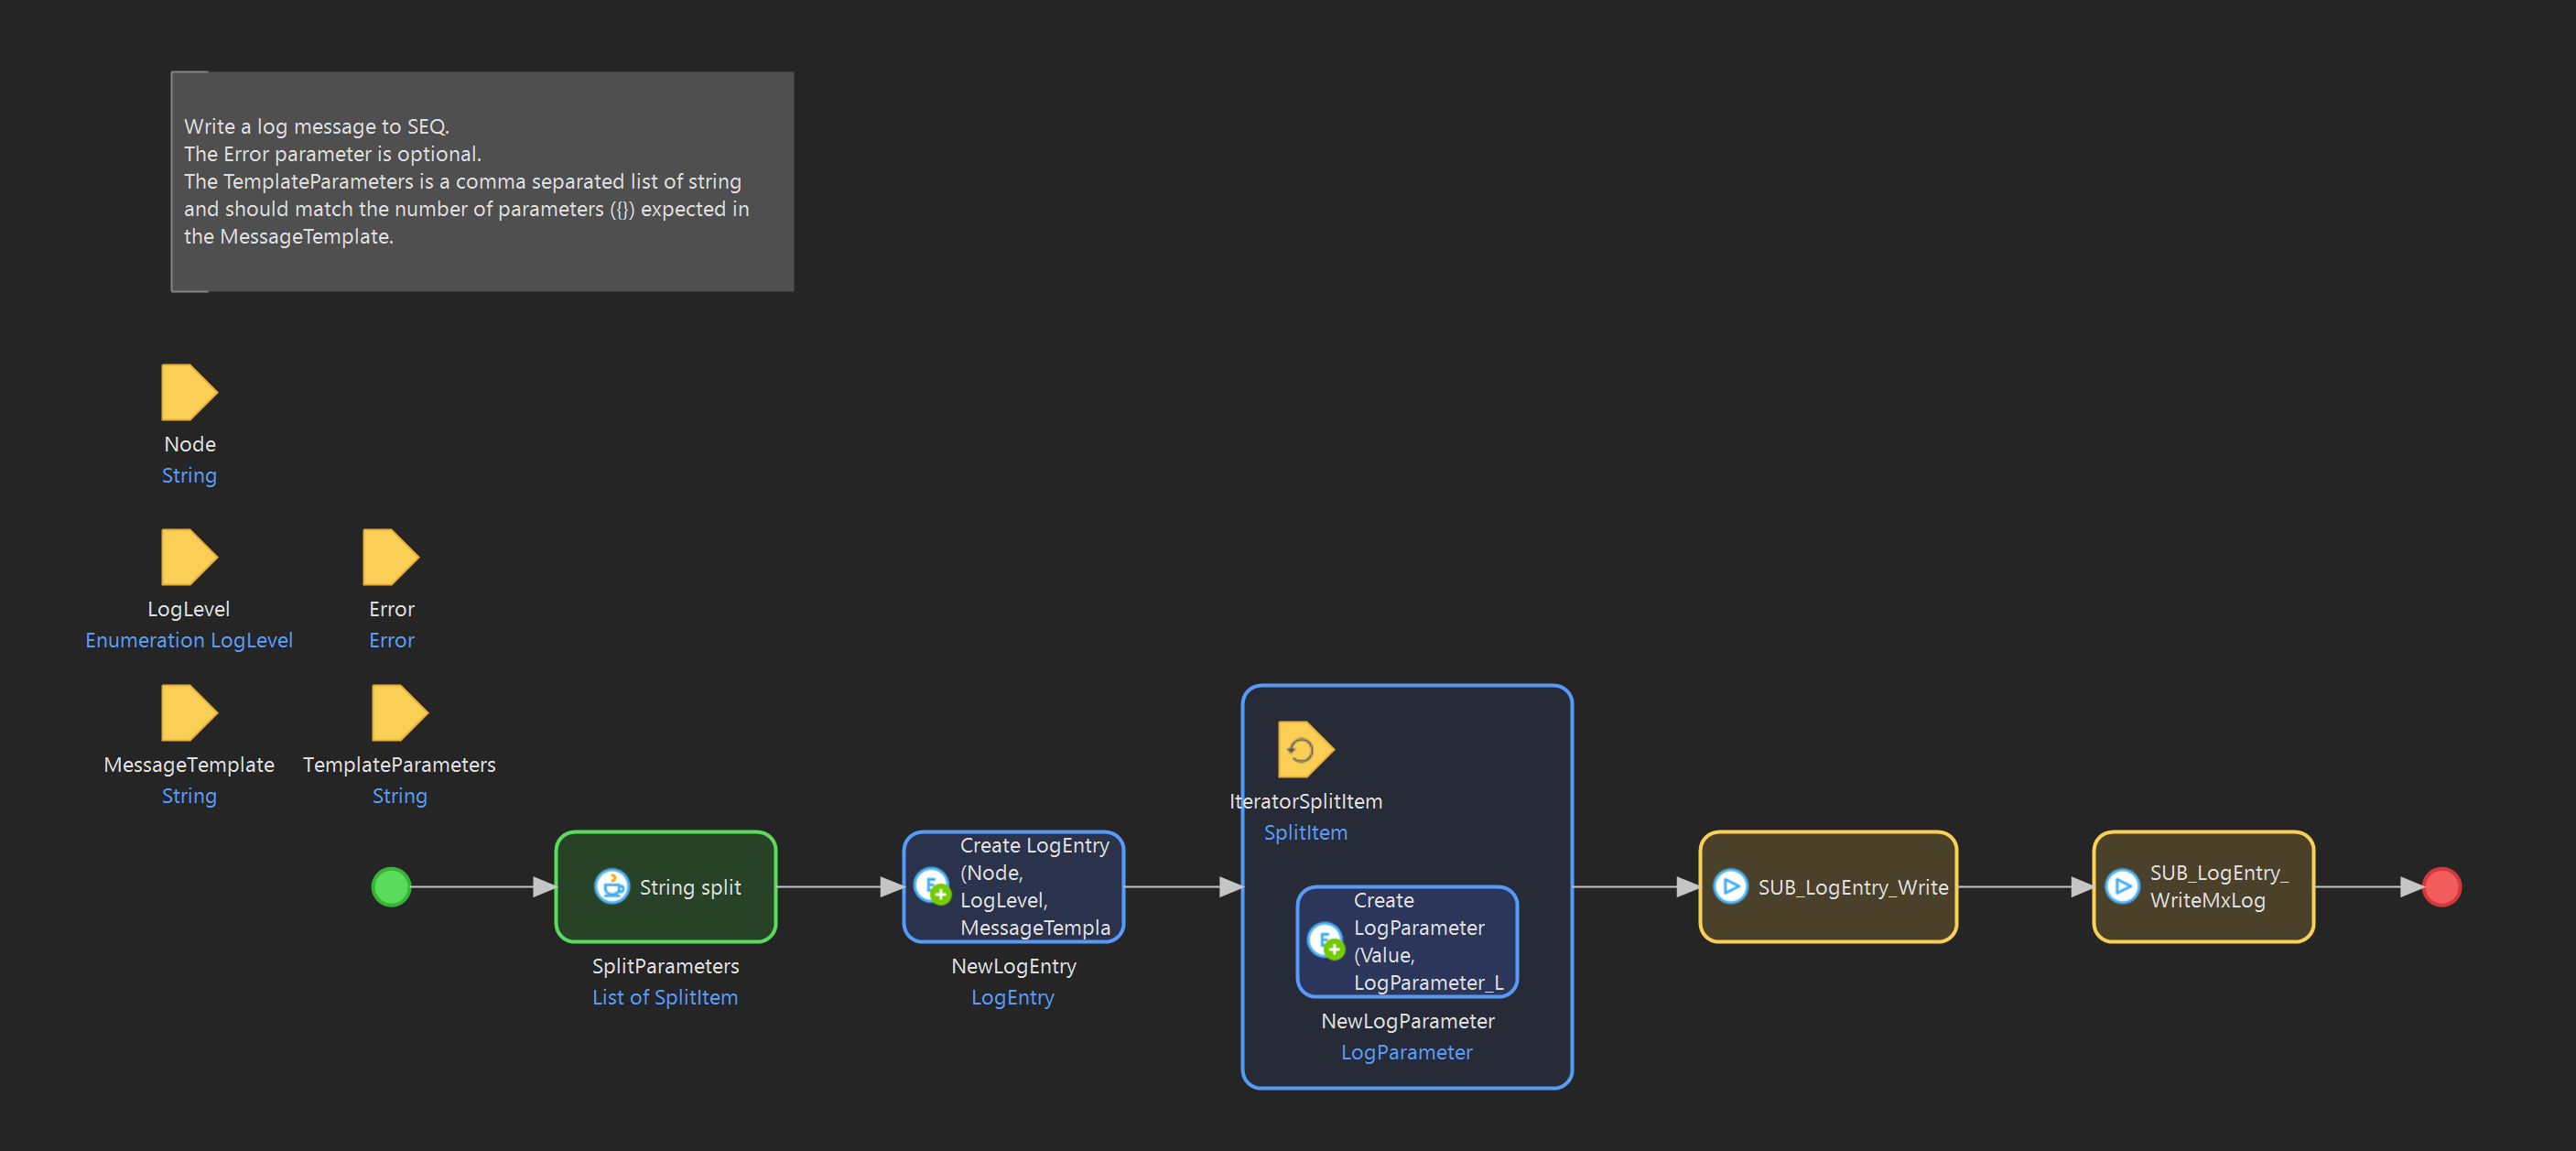The height and width of the screenshot is (1151, 2576).
Task: Select the MessageTemplate parameter icon
Action: point(188,713)
